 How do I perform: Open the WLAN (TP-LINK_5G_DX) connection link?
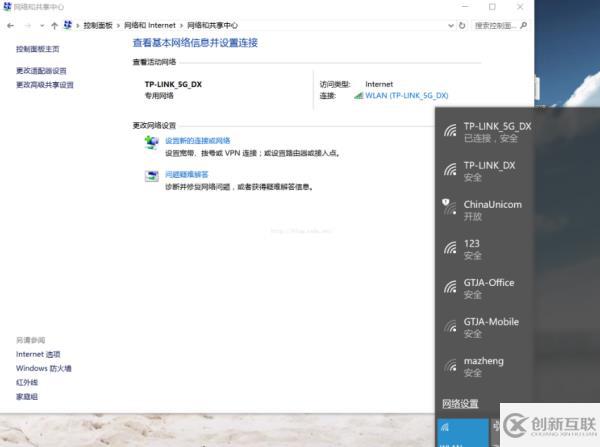pyautogui.click(x=406, y=95)
